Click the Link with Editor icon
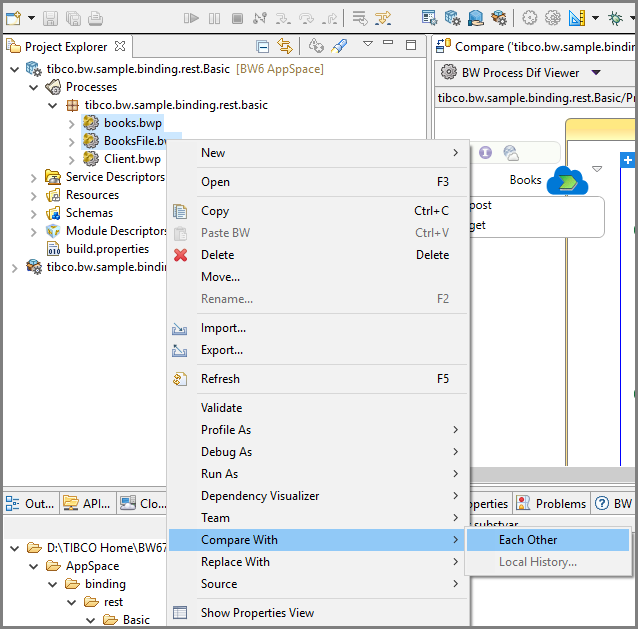This screenshot has height=629, width=638. point(285,46)
